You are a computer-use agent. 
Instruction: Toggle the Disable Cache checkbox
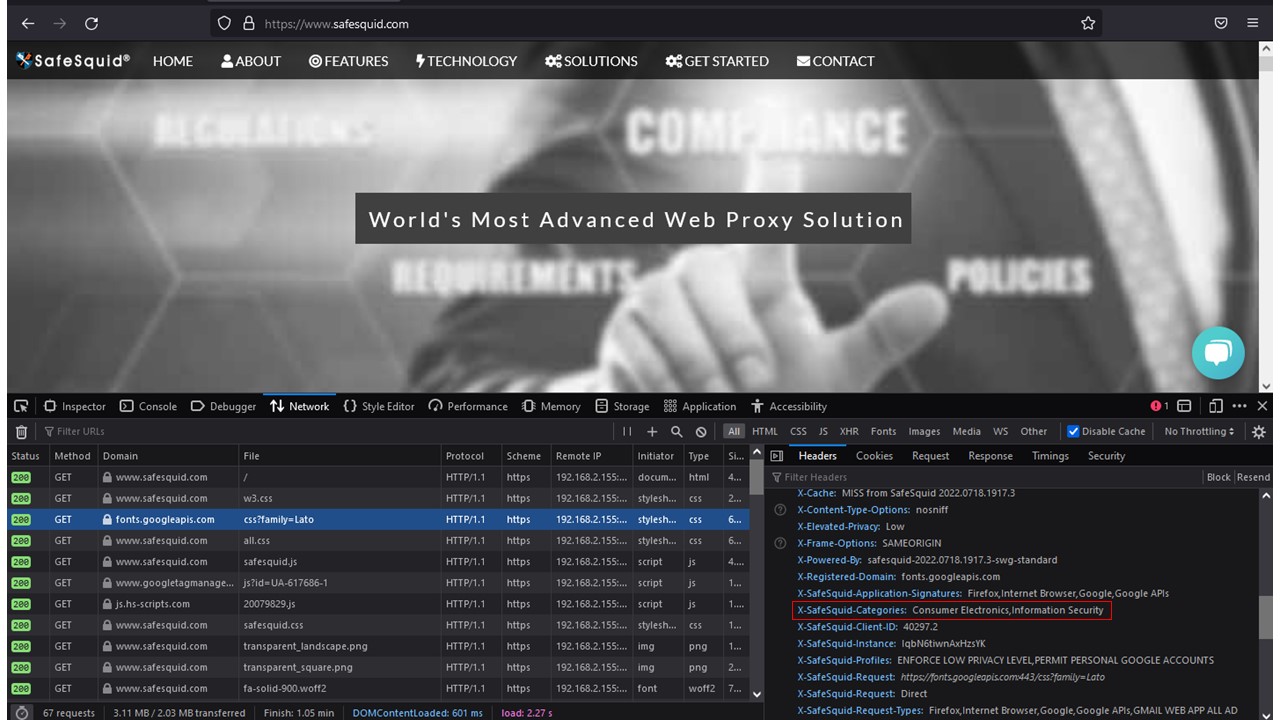1073,432
